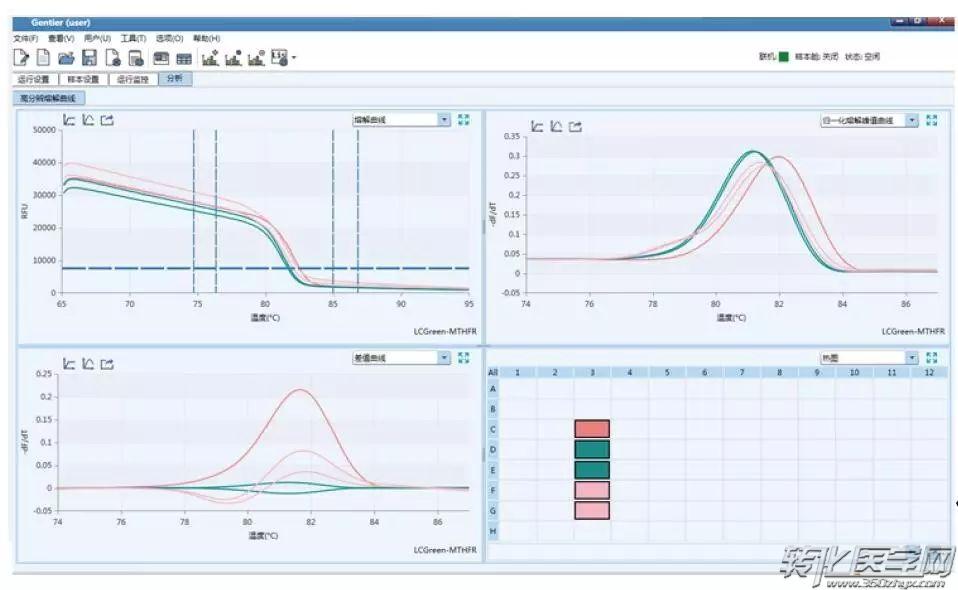Maximize the heat map panel with the expand icon
958x590 pixels.
pyautogui.click(x=932, y=357)
